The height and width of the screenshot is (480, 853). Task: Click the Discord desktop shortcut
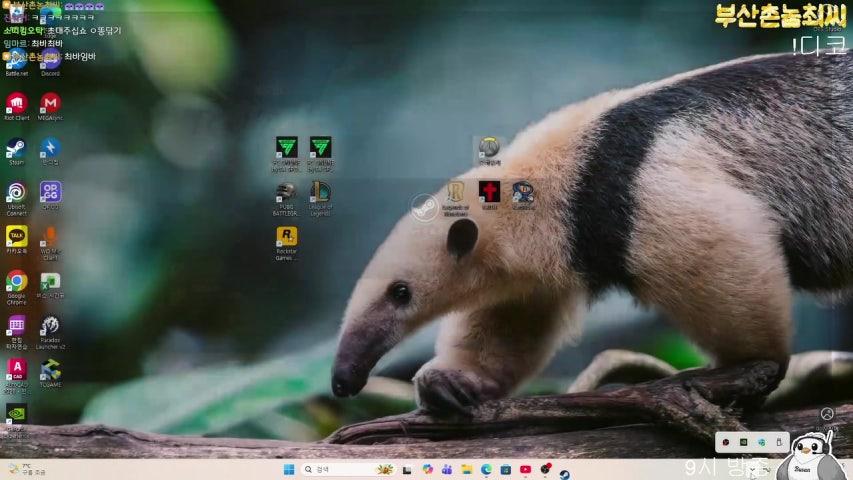50,59
